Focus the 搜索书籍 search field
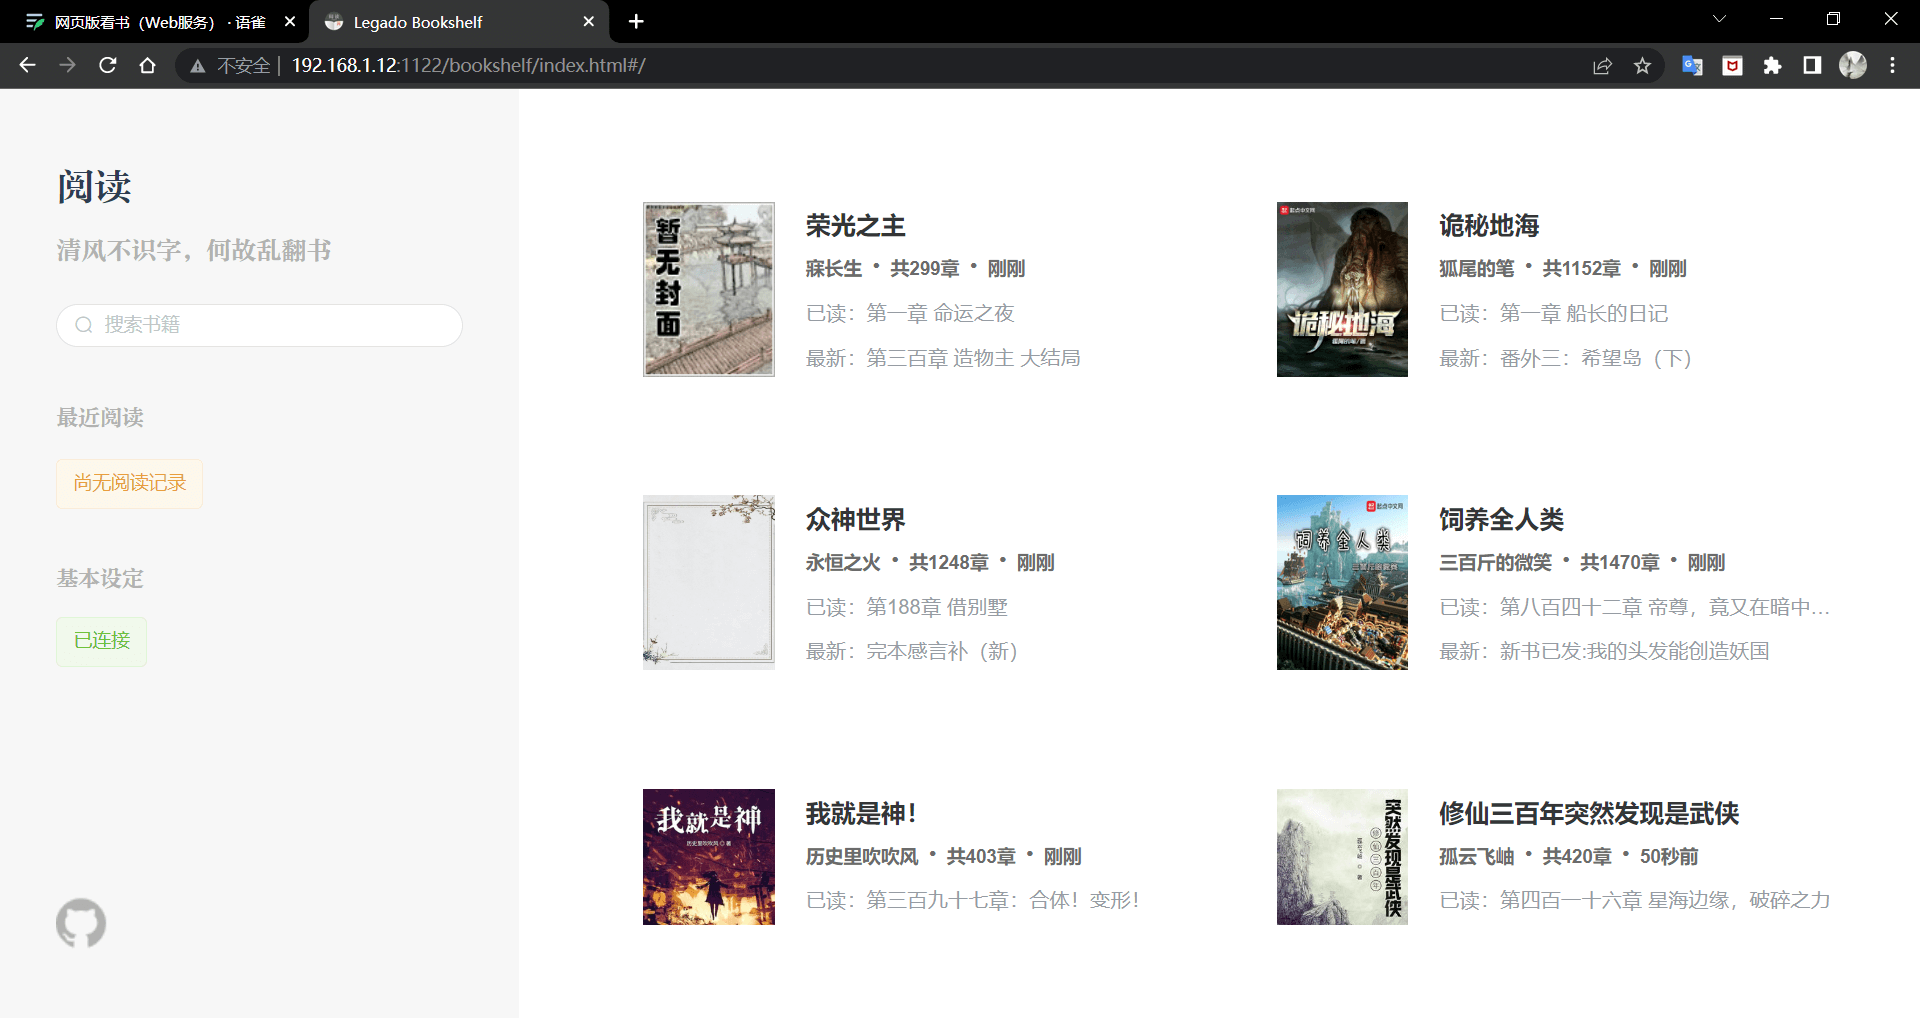The image size is (1920, 1018). [259, 325]
